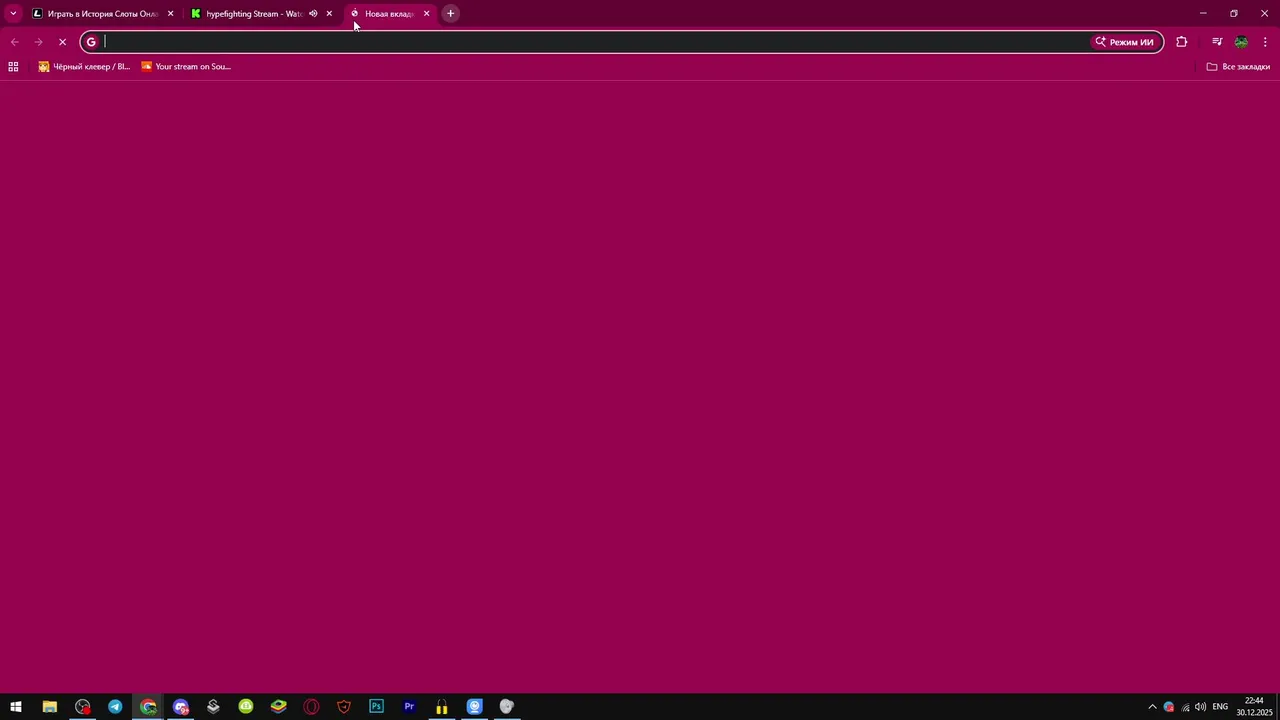
Task: Select the "Новая вкладка" tab
Action: pyautogui.click(x=389, y=14)
